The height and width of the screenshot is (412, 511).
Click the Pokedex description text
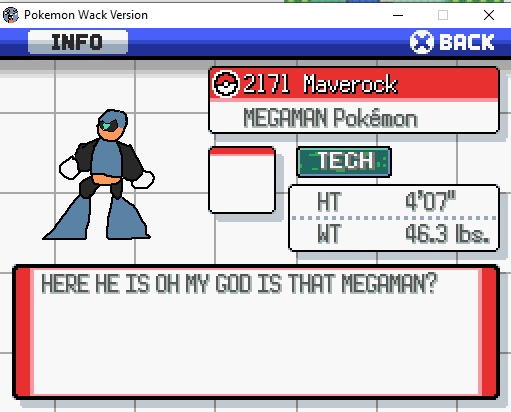pos(239,284)
